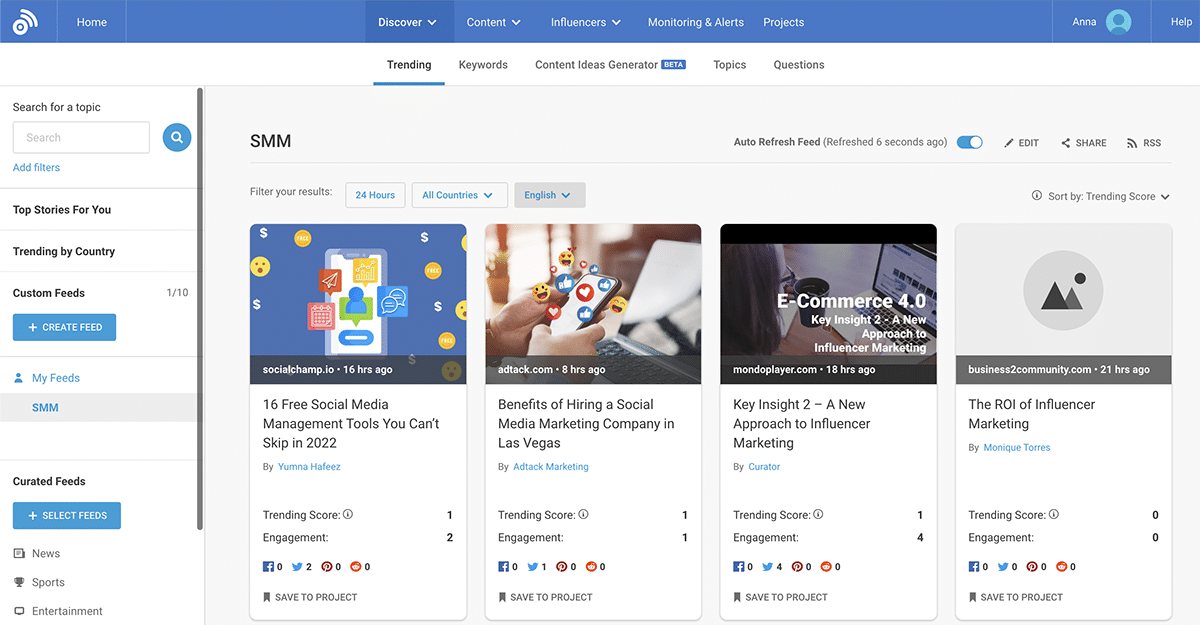Image resolution: width=1200 pixels, height=625 pixels.
Task: Click author link Adtack Marketing
Action: tap(551, 467)
